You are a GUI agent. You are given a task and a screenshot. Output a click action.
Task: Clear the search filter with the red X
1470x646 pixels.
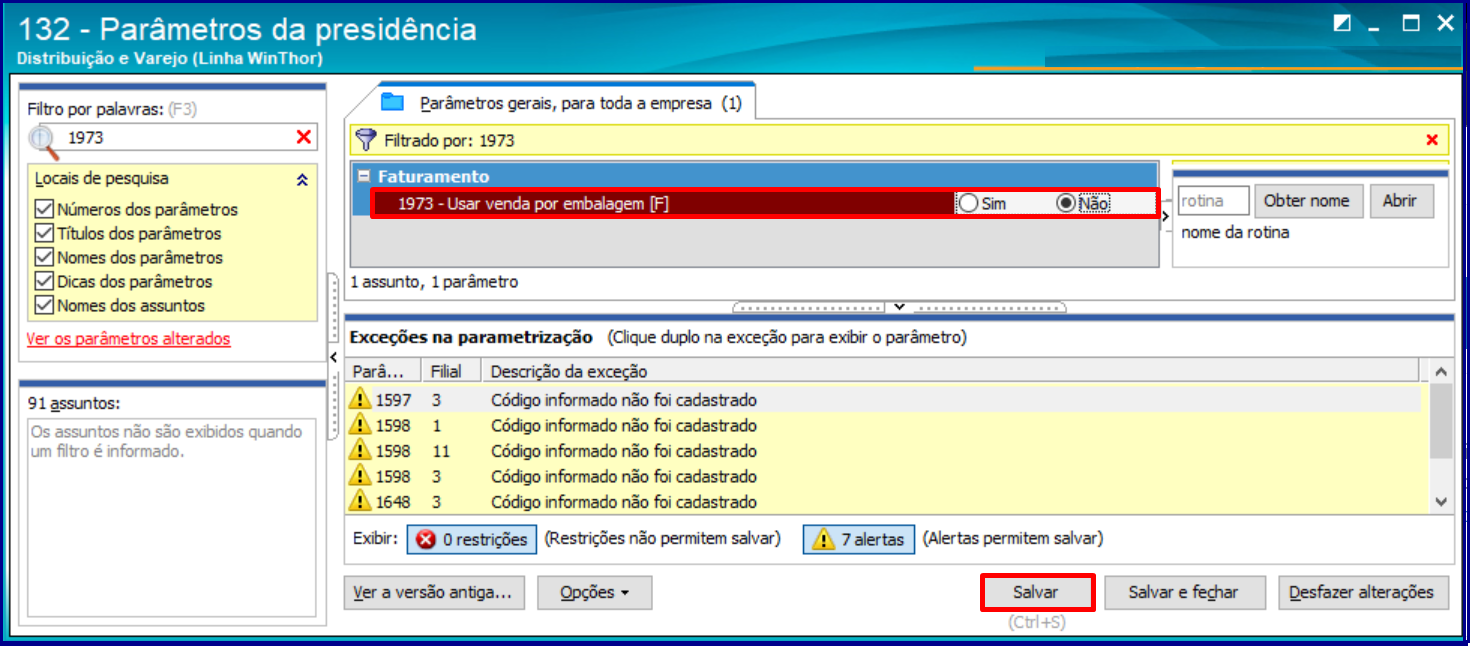(303, 137)
